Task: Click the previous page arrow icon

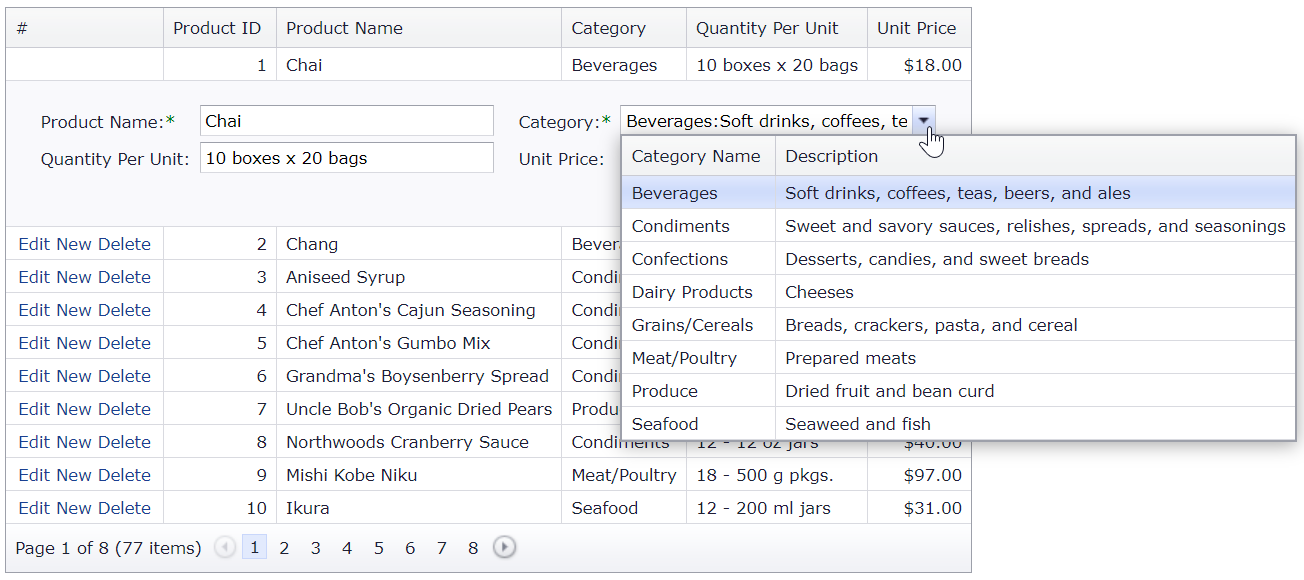Action: [x=225, y=547]
